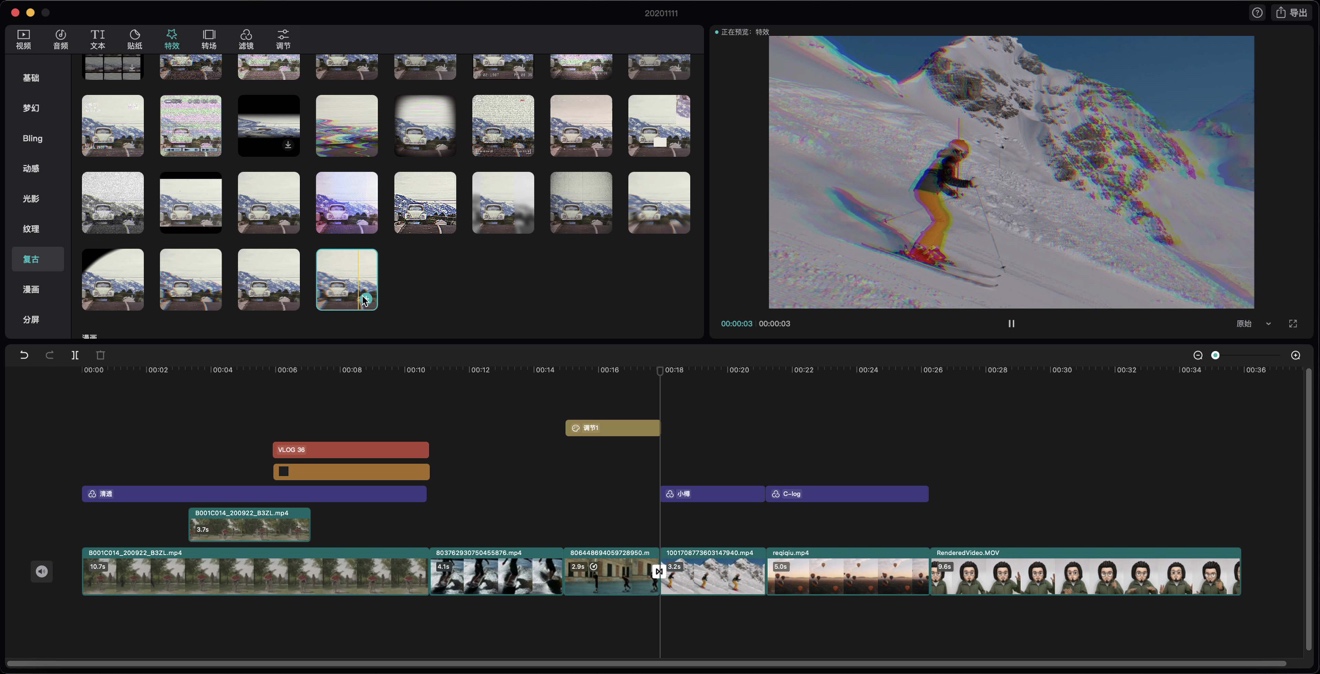Image resolution: width=1320 pixels, height=674 pixels.
Task: Open the 滤镜 filter panel
Action: [x=246, y=39]
